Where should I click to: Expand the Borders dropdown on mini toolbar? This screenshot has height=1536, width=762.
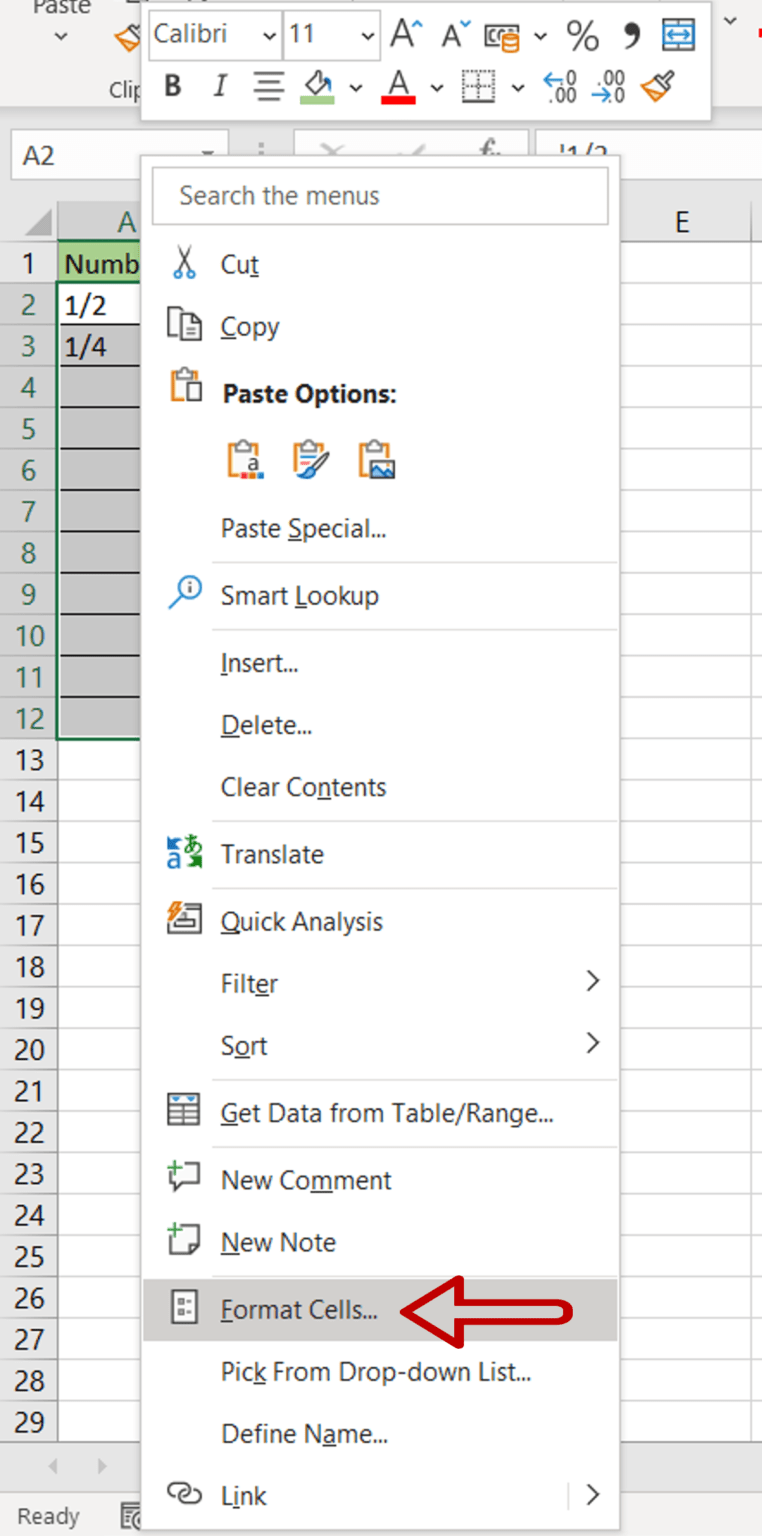(x=518, y=87)
